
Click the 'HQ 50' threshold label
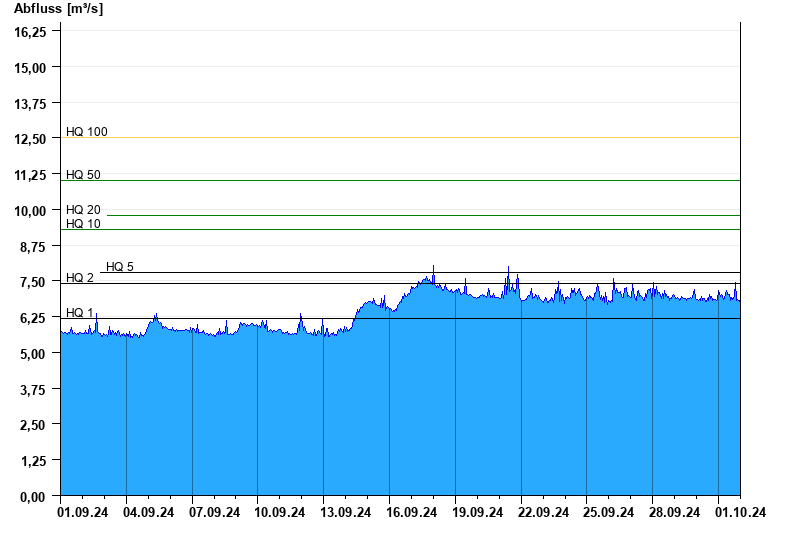click(x=83, y=174)
